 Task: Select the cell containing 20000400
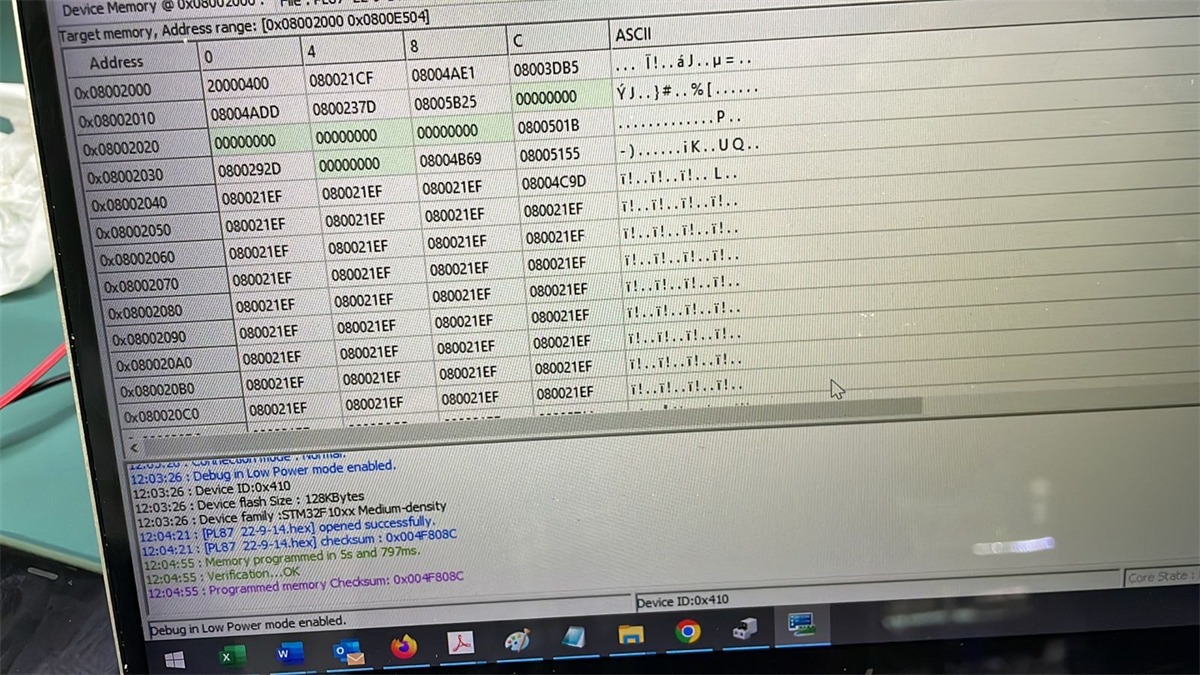238,85
